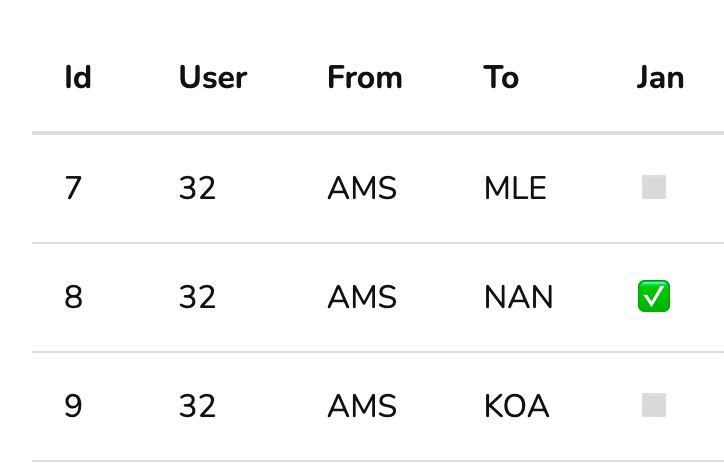Uncheck the Jan checkbox for NAN row
724x470 pixels.
point(654,297)
